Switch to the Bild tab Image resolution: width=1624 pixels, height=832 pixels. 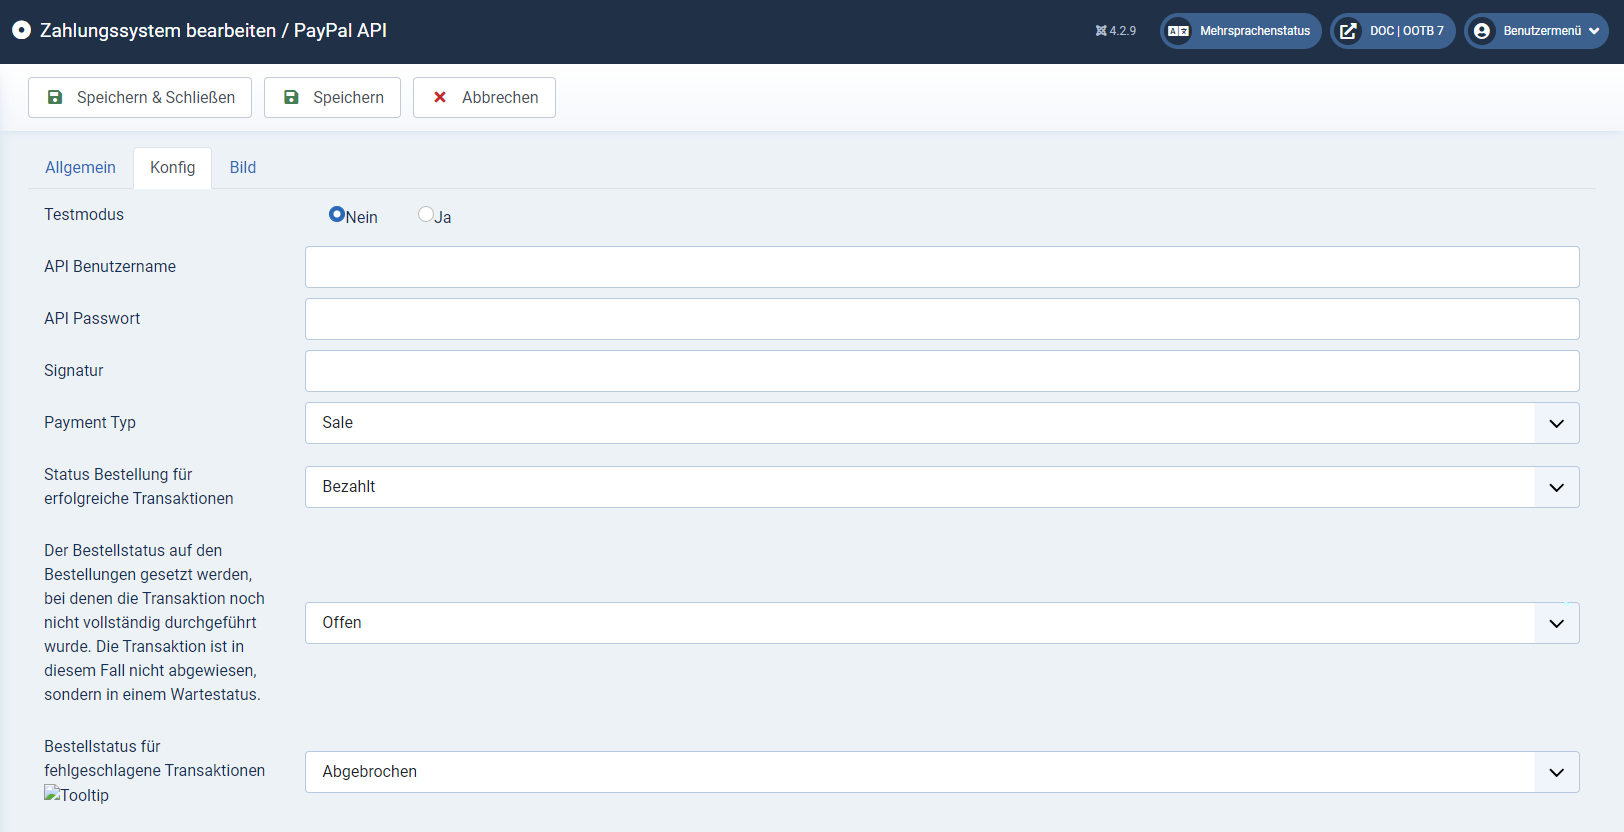click(243, 168)
